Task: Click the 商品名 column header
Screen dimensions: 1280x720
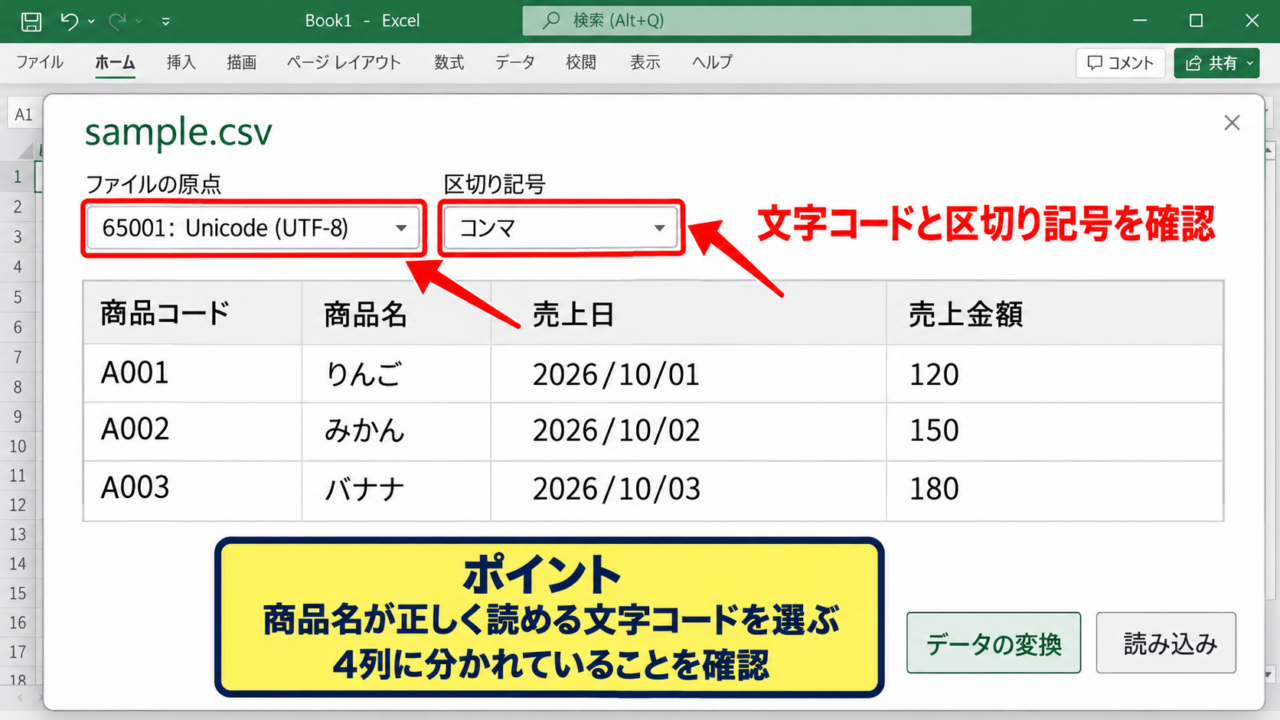Action: point(396,313)
